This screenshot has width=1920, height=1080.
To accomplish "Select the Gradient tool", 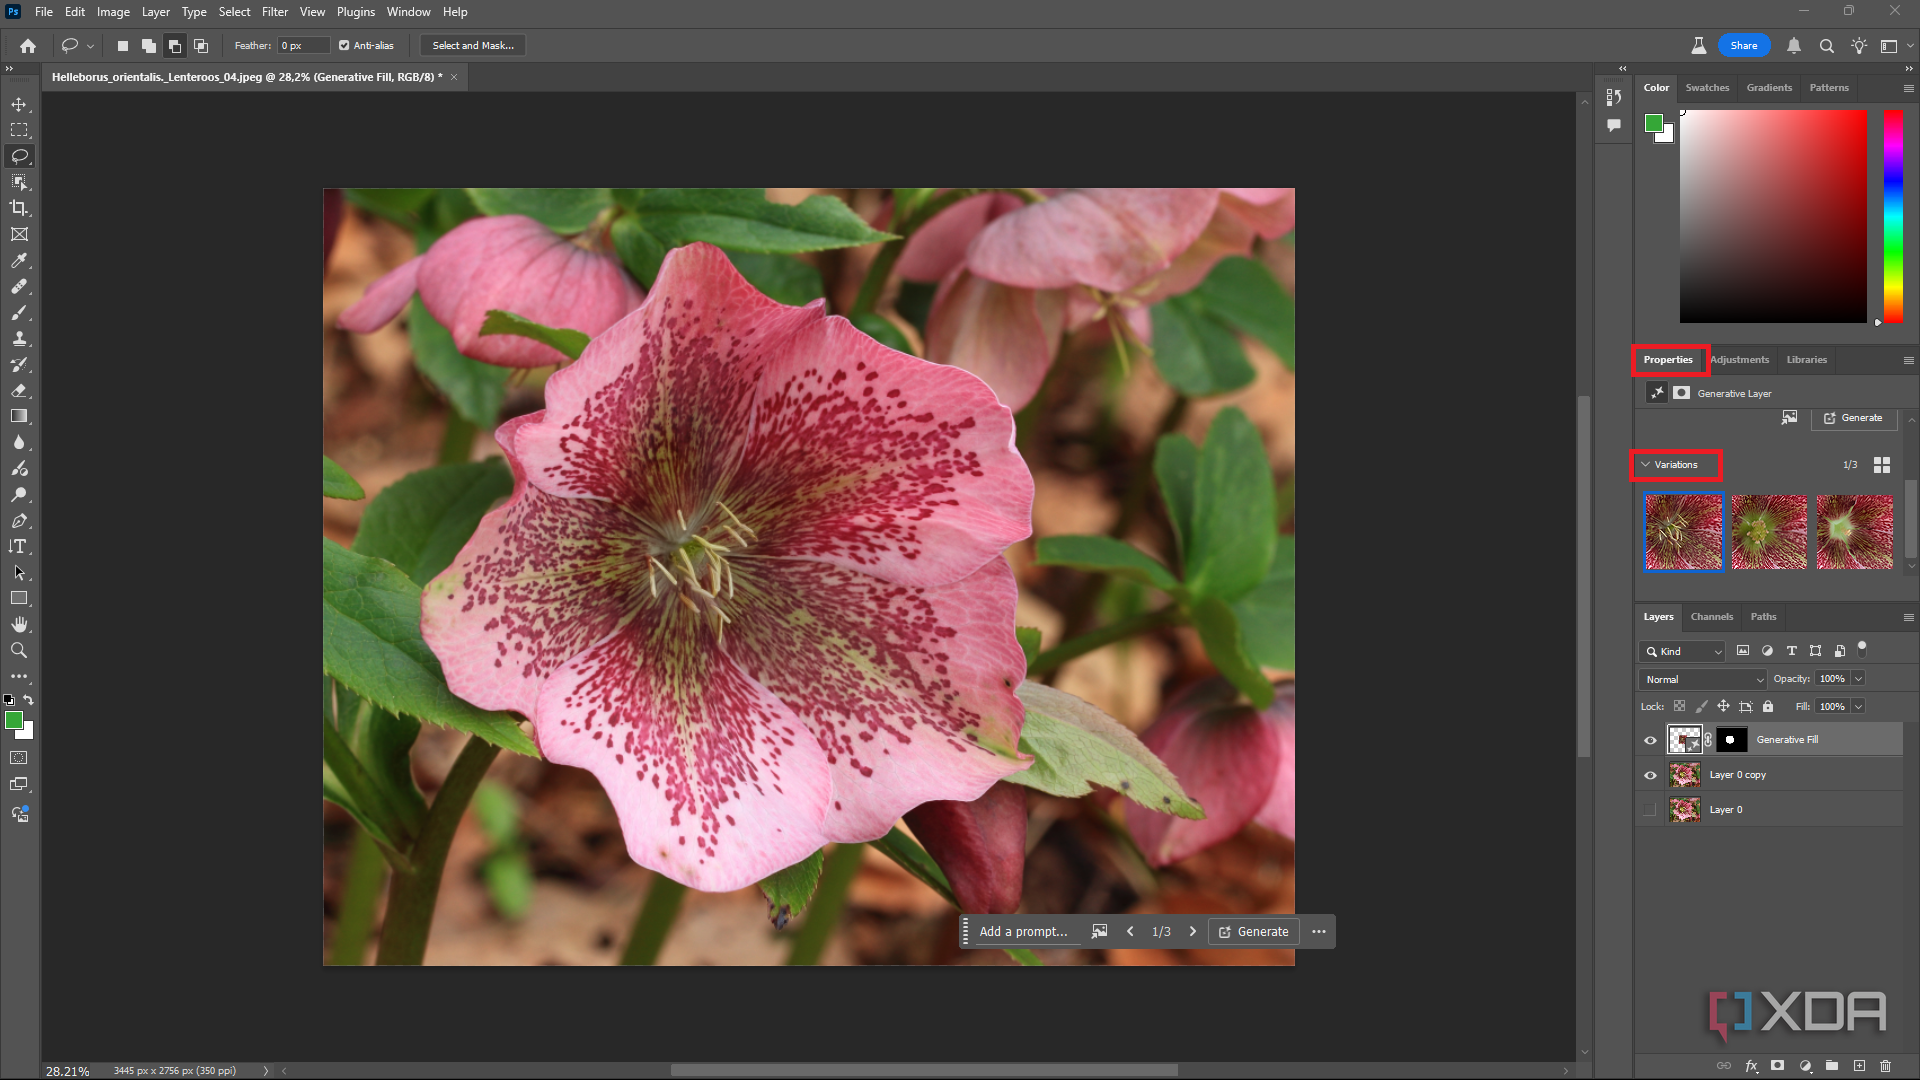I will [x=19, y=416].
